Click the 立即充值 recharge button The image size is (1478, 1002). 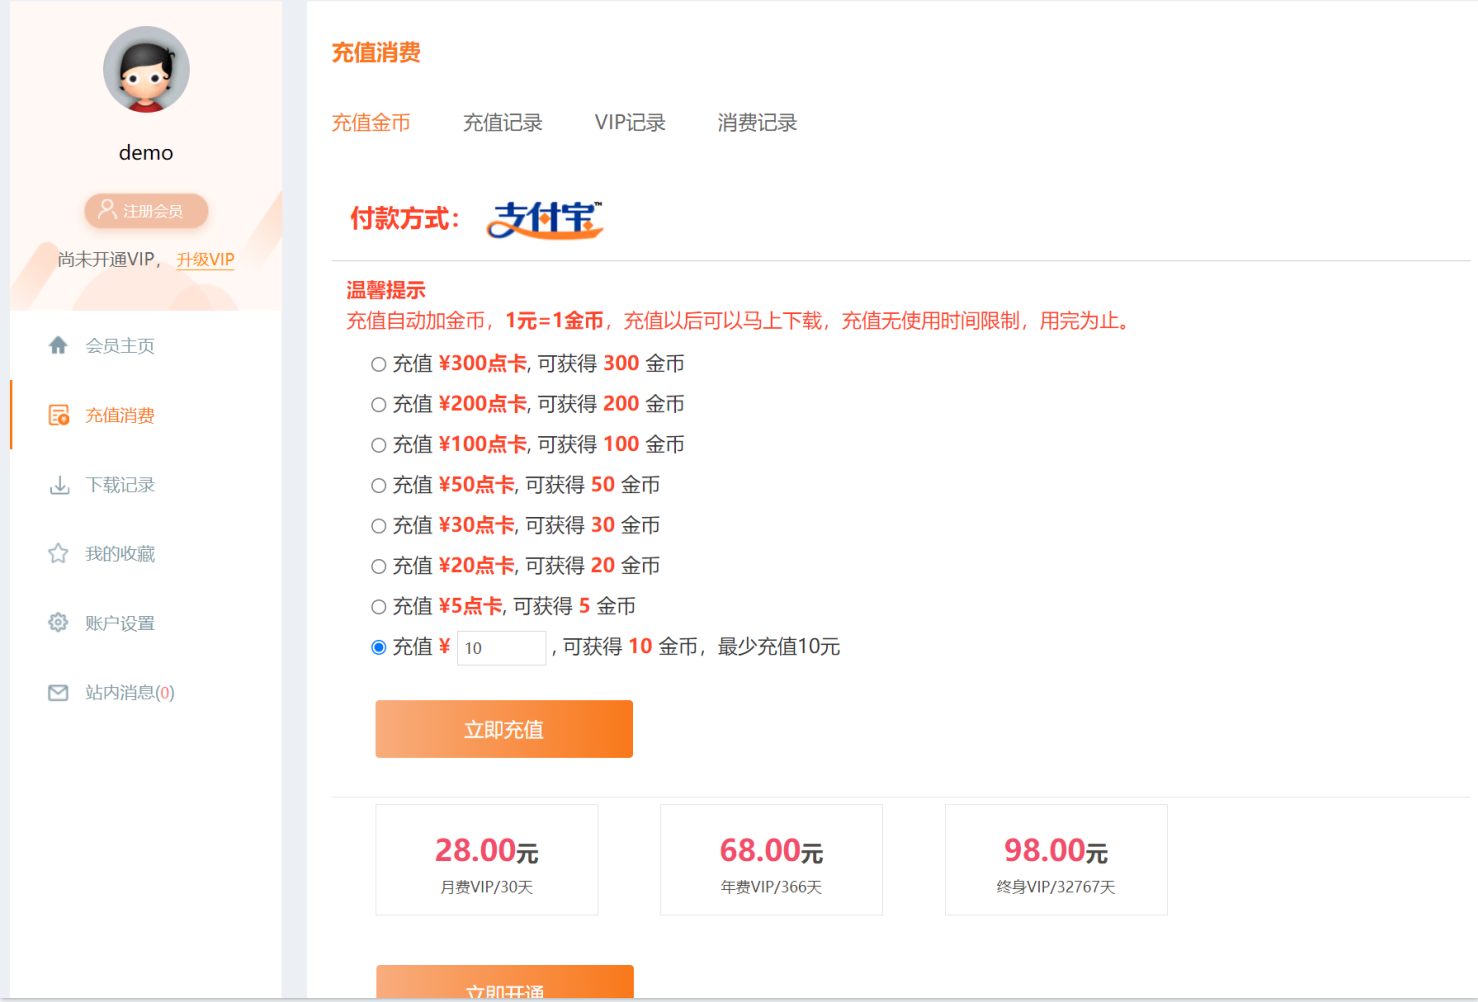click(x=503, y=729)
